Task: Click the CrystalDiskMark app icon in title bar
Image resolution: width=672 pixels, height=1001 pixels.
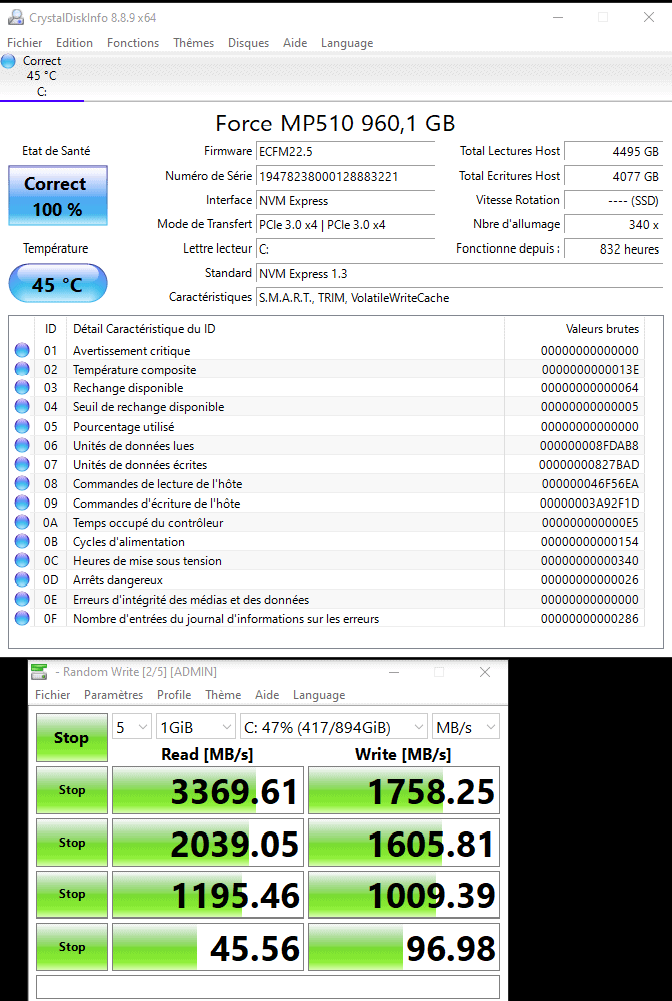Action: (x=40, y=672)
